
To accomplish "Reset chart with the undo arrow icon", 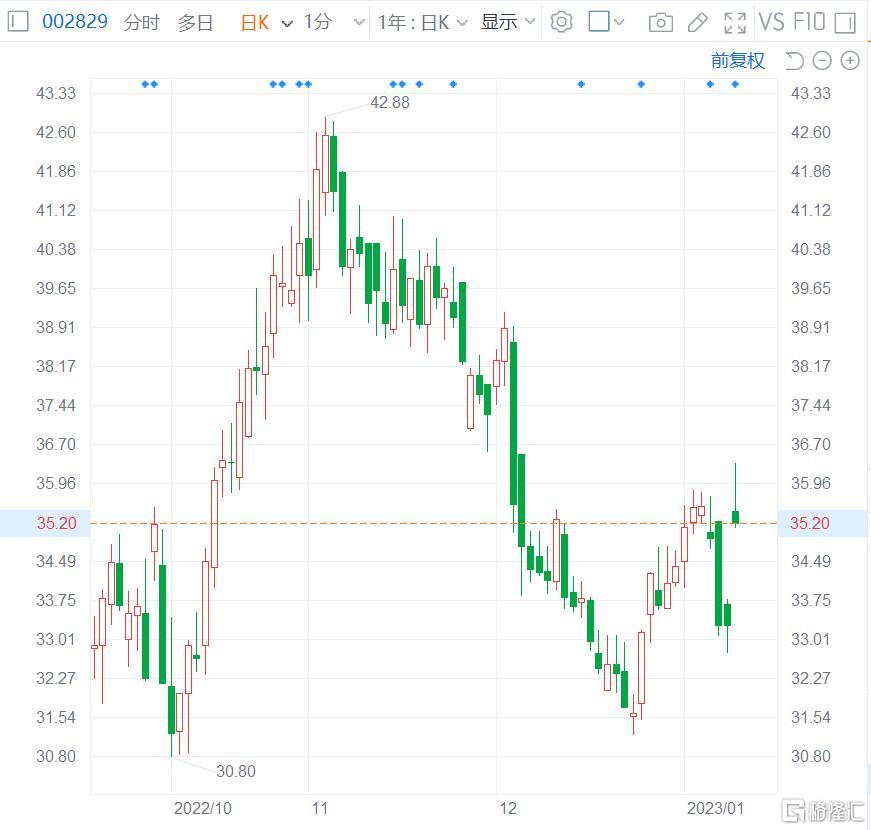I will click(794, 61).
